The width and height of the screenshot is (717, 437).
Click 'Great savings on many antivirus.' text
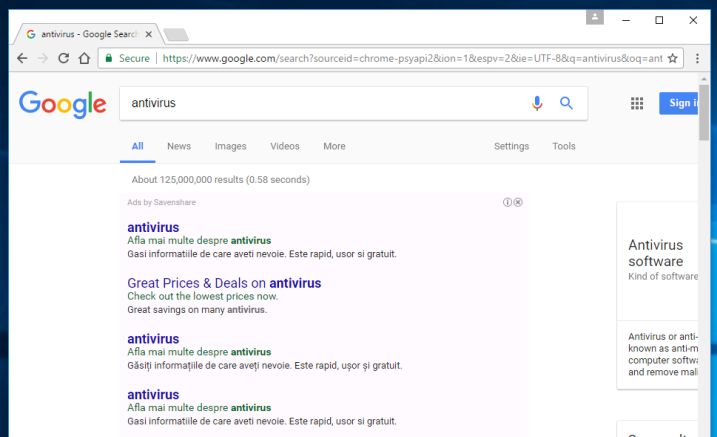pos(197,309)
